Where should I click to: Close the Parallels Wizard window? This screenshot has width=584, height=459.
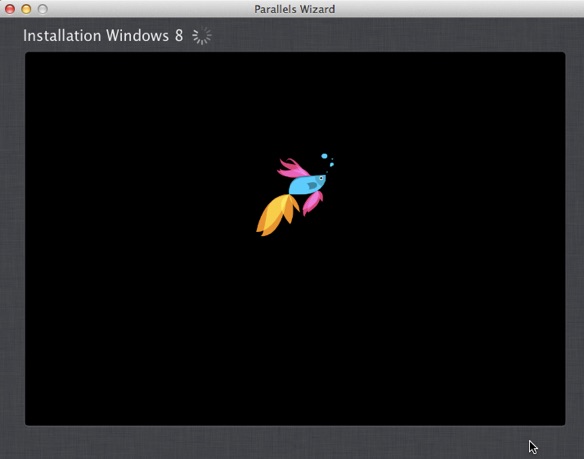(10, 9)
